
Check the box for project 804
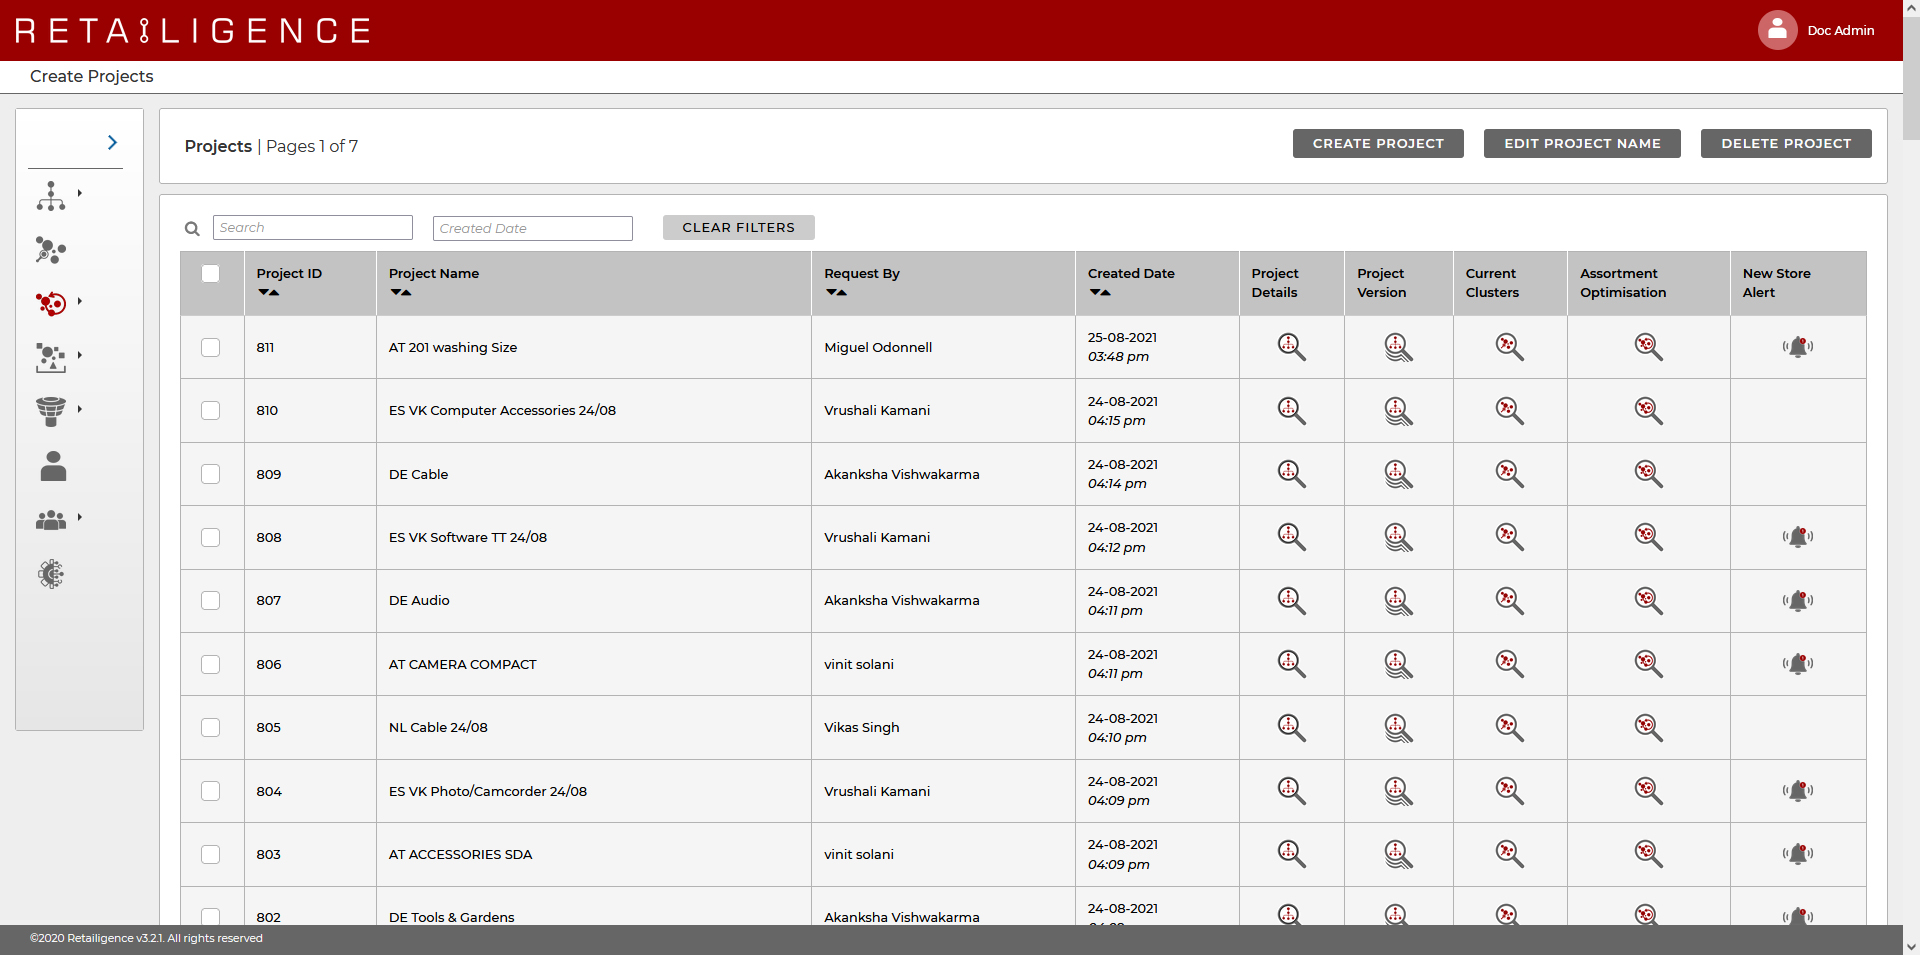(210, 791)
